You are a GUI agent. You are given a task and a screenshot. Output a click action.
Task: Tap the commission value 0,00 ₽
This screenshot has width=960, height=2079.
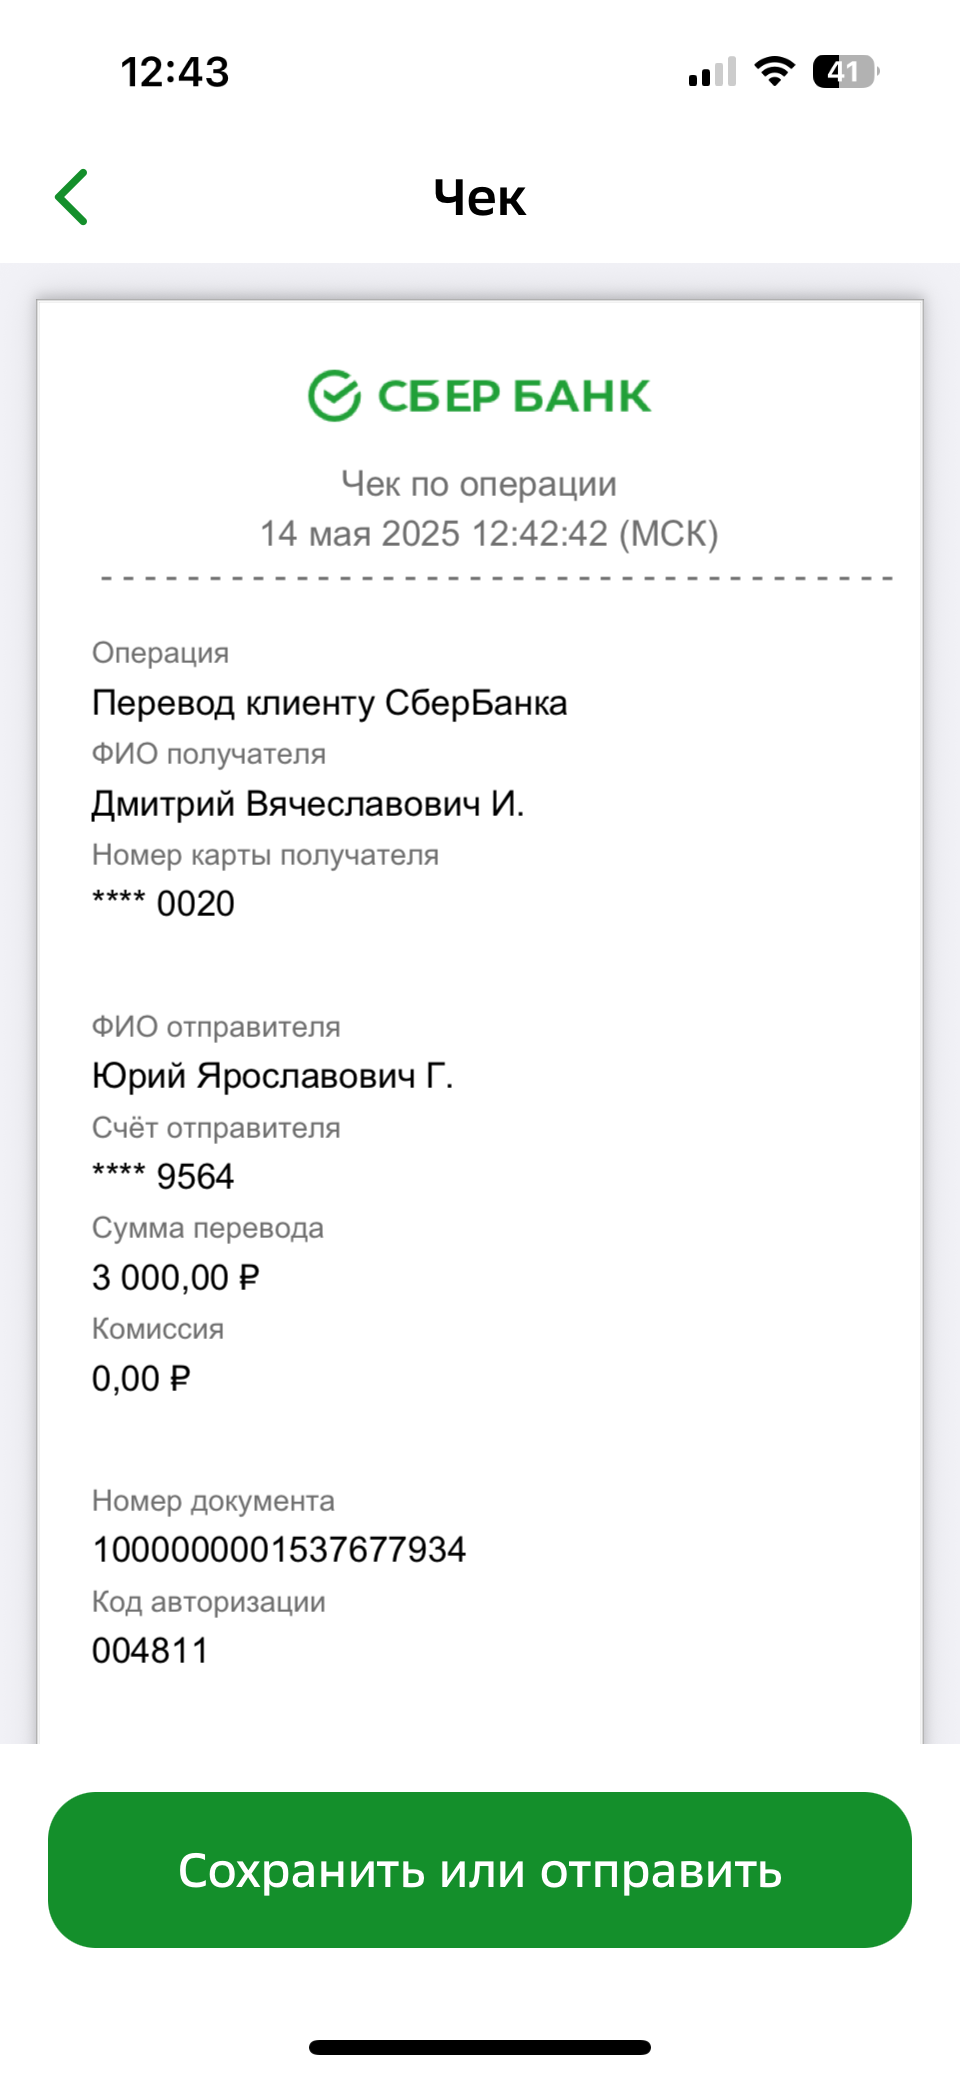coord(141,1378)
